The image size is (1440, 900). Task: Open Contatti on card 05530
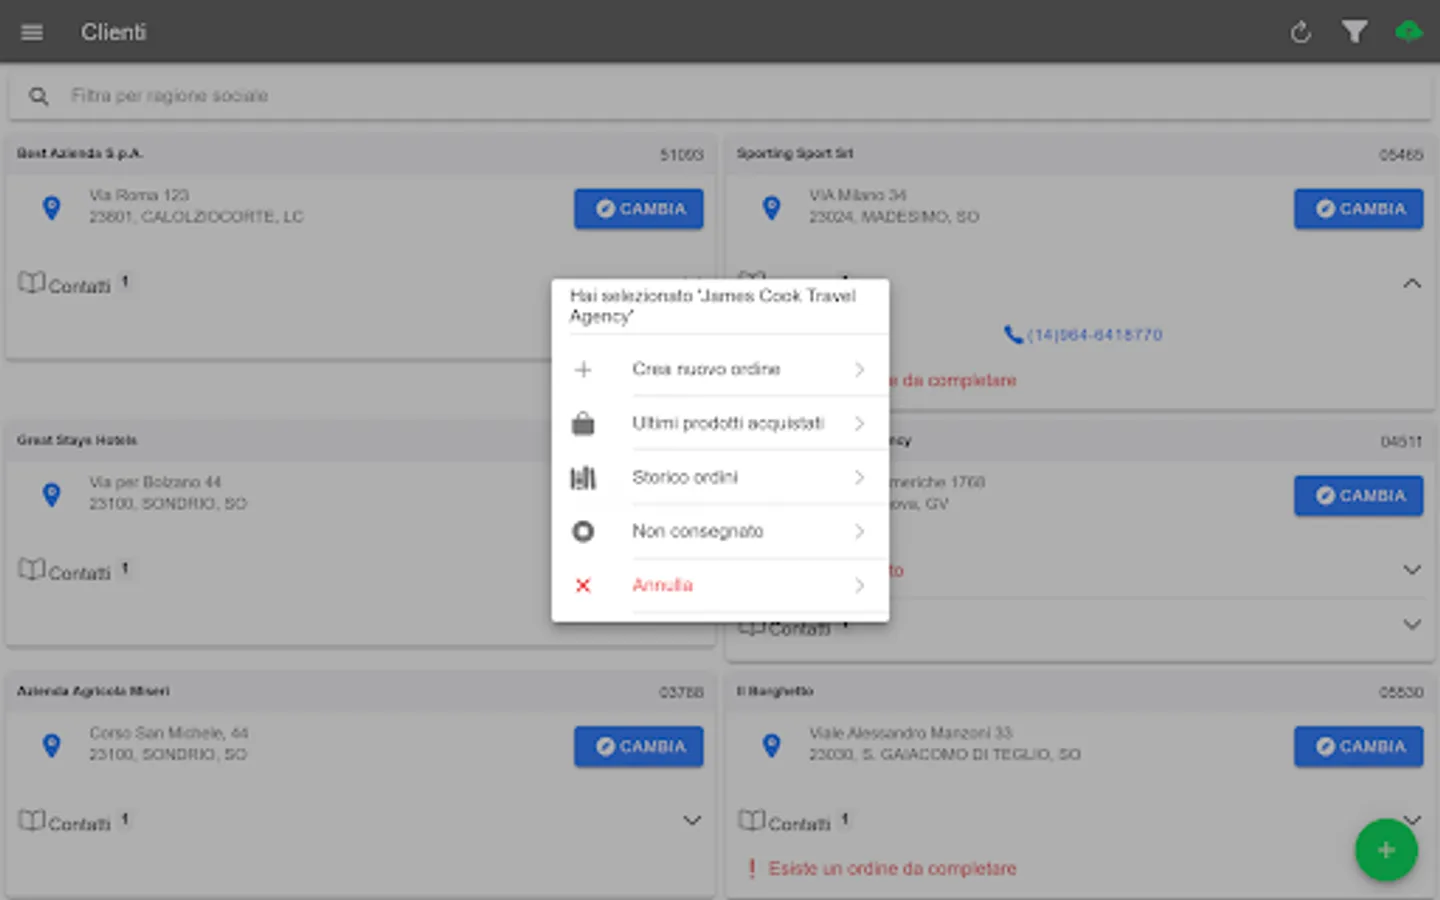(x=793, y=822)
